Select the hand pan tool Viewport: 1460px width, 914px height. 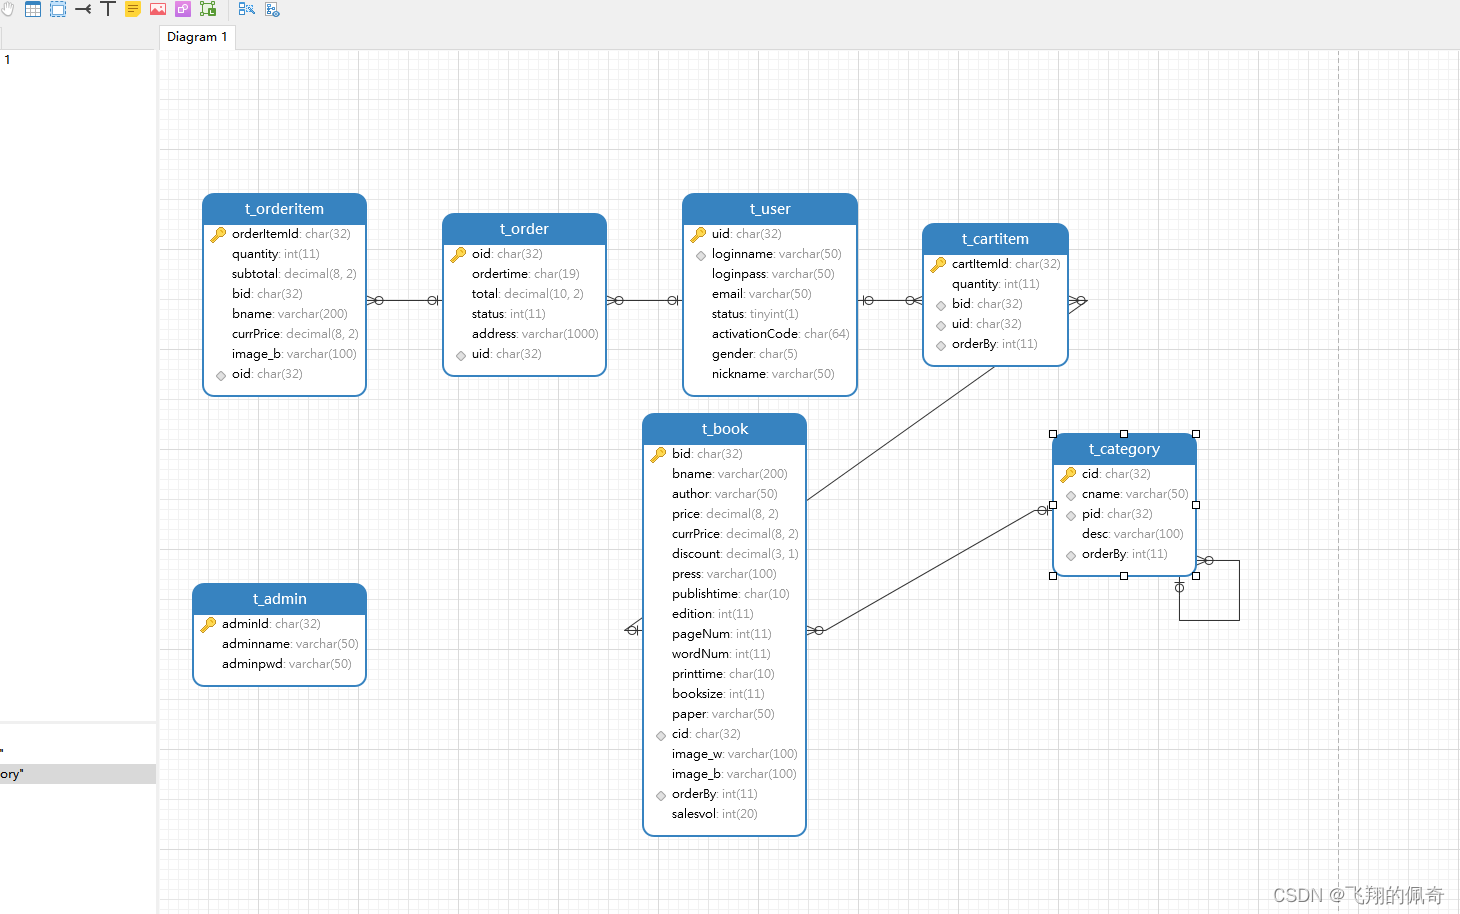pyautogui.click(x=7, y=9)
